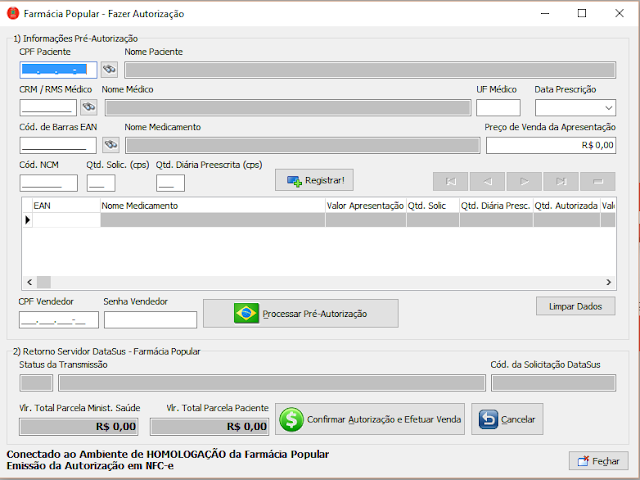Viewport: 640px width, 480px height.
Task: Click Confirmar Autorização e Efetuar Venda
Action: (x=370, y=419)
